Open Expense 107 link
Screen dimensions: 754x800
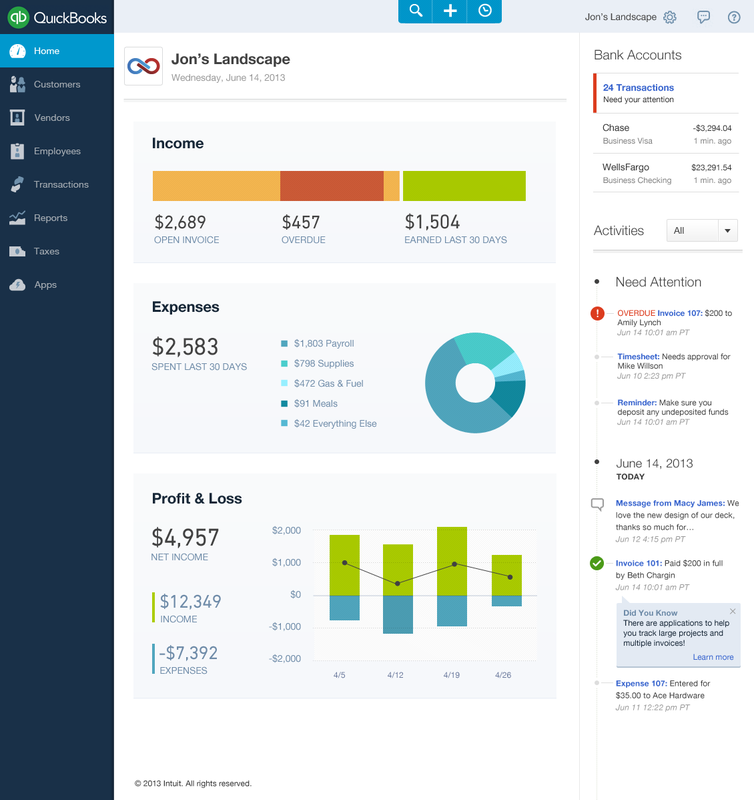[641, 684]
